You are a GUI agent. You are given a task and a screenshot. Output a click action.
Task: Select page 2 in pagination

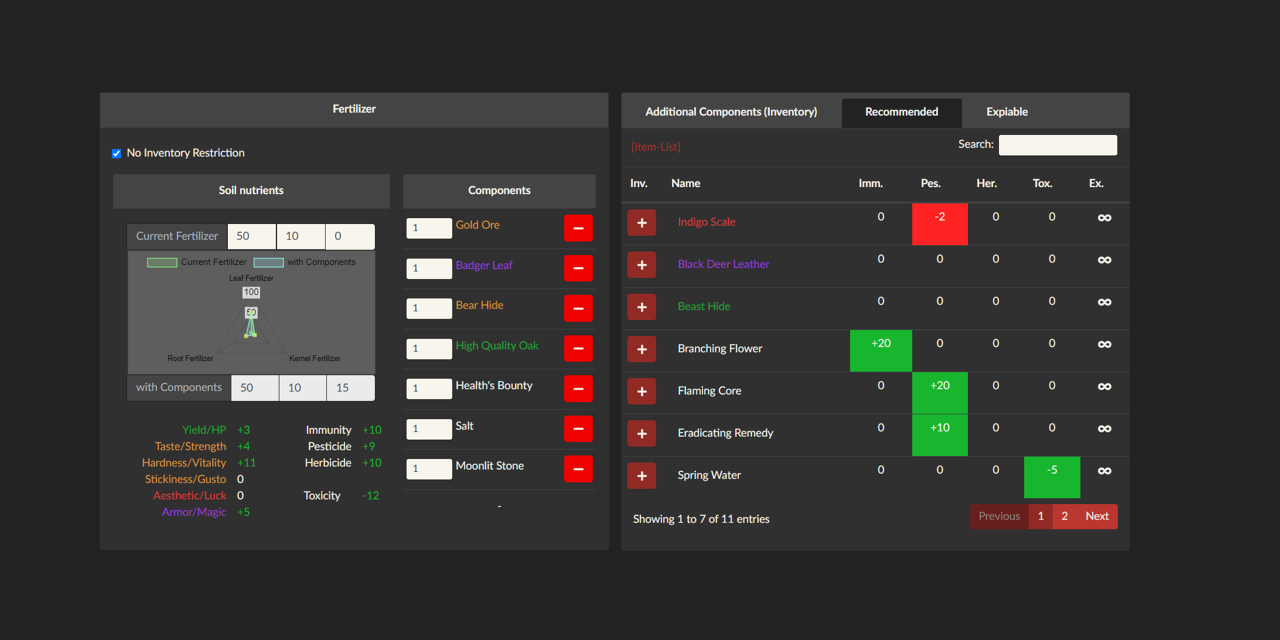pos(1065,517)
